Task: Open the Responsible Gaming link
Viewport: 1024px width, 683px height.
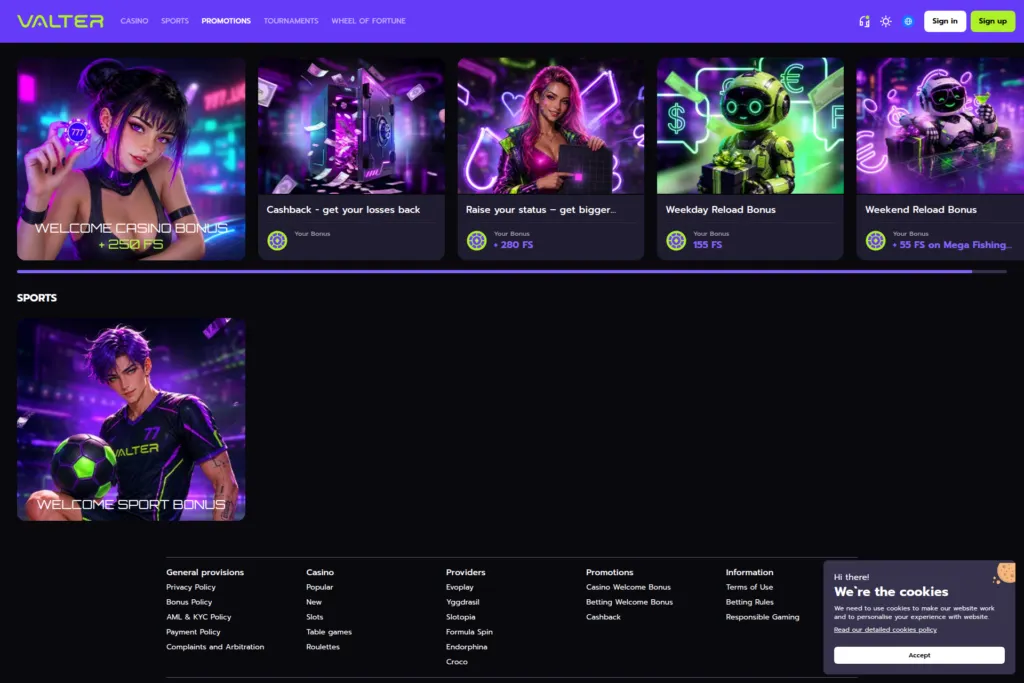Action: 762,617
